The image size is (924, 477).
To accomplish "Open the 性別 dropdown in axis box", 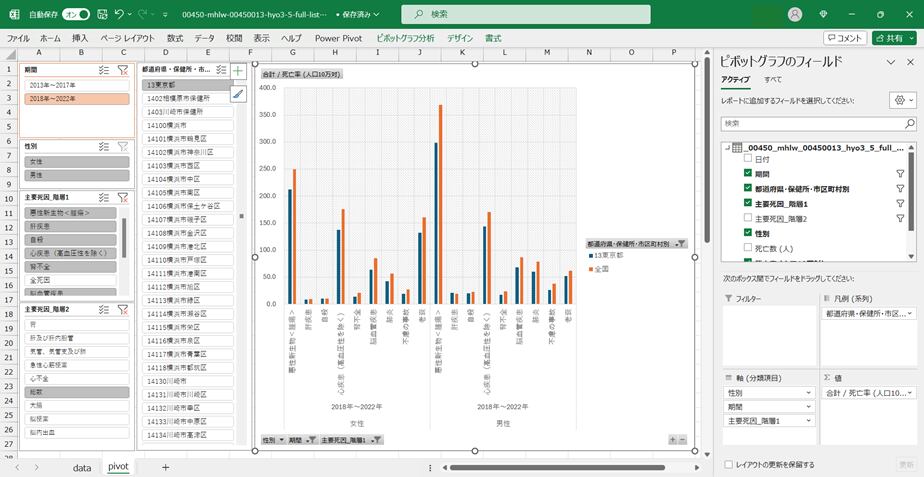I will point(807,393).
